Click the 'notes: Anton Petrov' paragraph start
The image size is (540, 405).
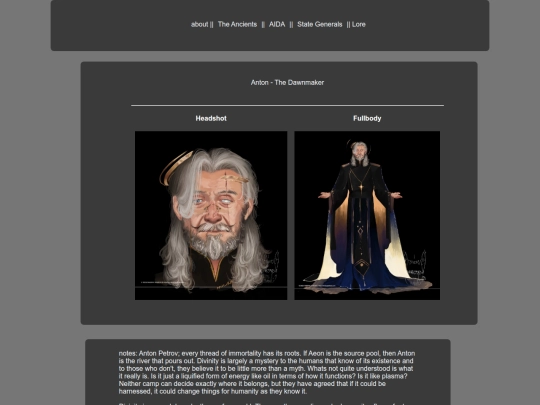click(x=149, y=353)
